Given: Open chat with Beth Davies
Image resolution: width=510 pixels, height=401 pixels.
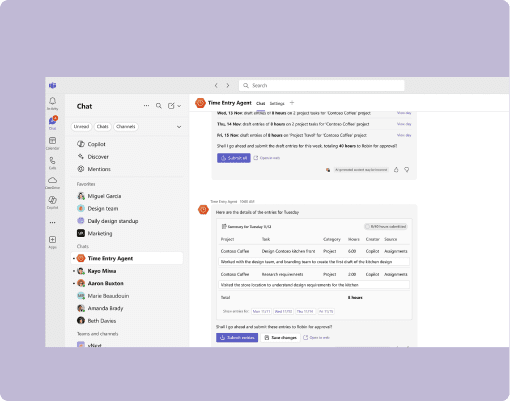Looking at the screenshot, I should [x=127, y=321].
